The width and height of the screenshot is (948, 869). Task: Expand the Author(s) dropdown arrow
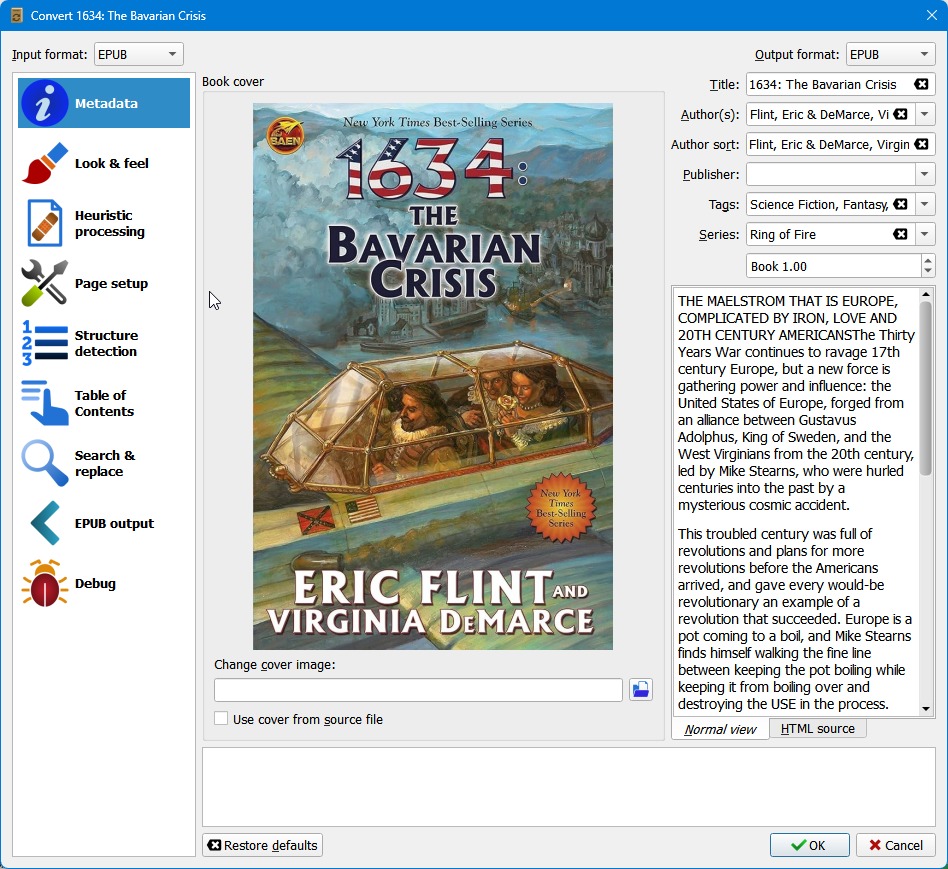(x=924, y=114)
